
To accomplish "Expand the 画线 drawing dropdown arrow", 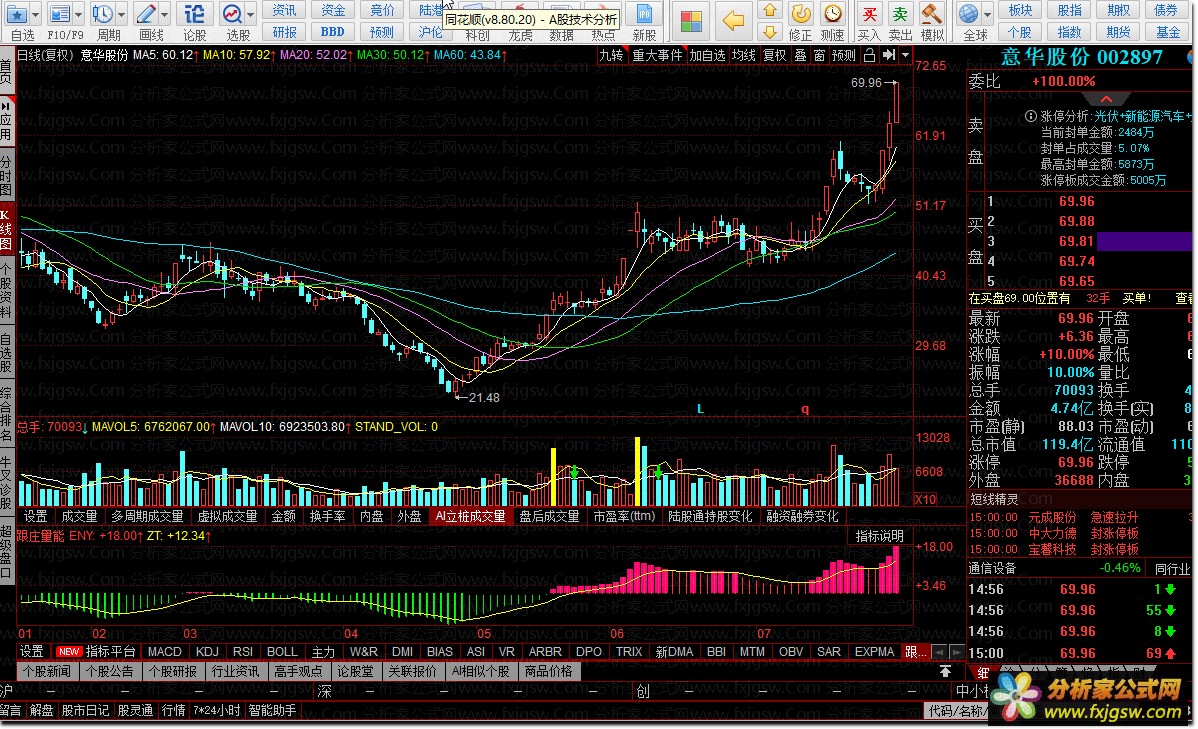I will click(164, 15).
